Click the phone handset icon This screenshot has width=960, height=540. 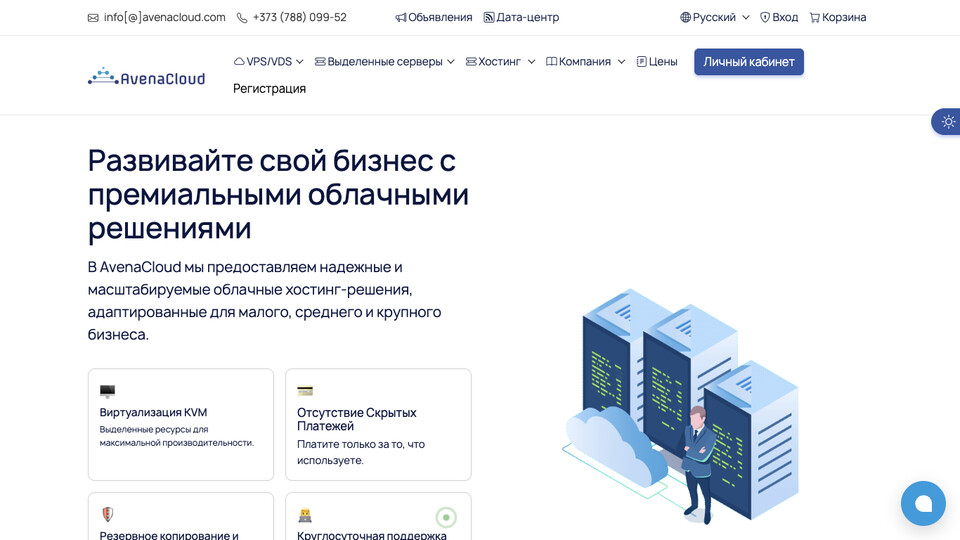[x=242, y=18]
